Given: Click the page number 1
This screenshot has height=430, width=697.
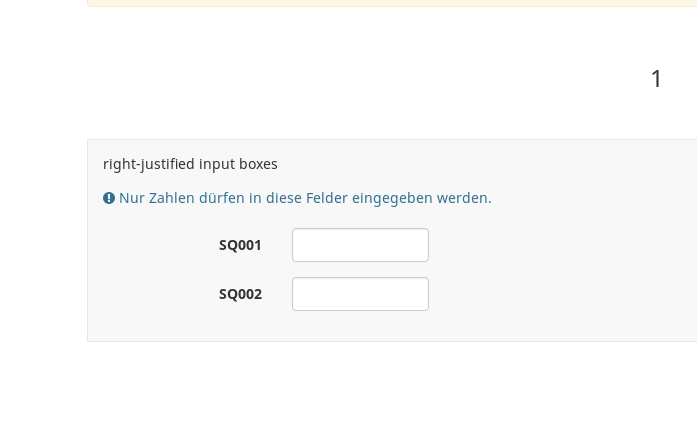Looking at the screenshot, I should pos(656,79).
